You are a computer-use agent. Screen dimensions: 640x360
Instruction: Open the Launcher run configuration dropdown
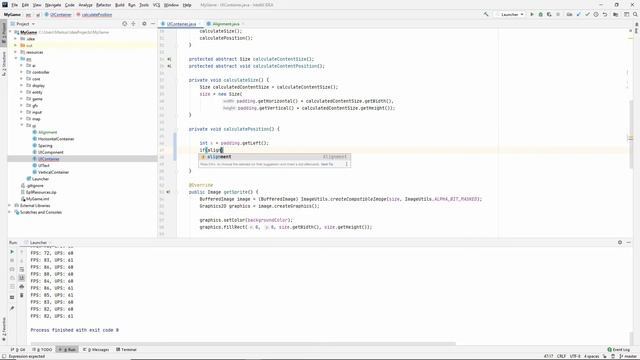(x=509, y=14)
